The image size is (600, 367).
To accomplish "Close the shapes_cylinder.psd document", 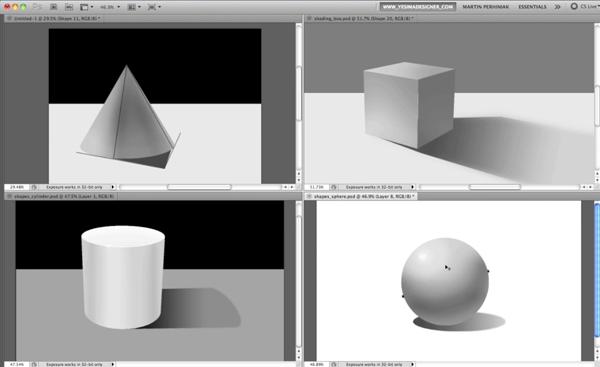I will tap(9, 196).
